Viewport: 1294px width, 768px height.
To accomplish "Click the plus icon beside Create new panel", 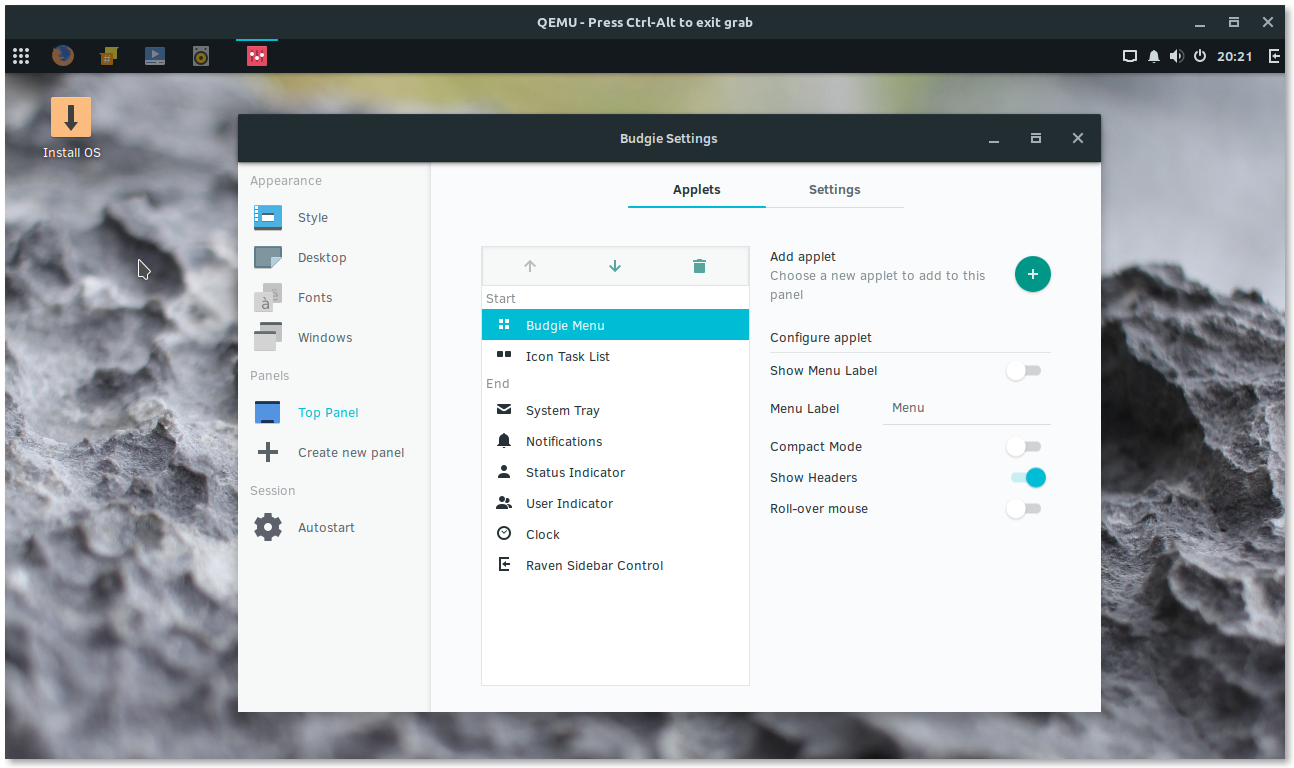I will coord(268,452).
